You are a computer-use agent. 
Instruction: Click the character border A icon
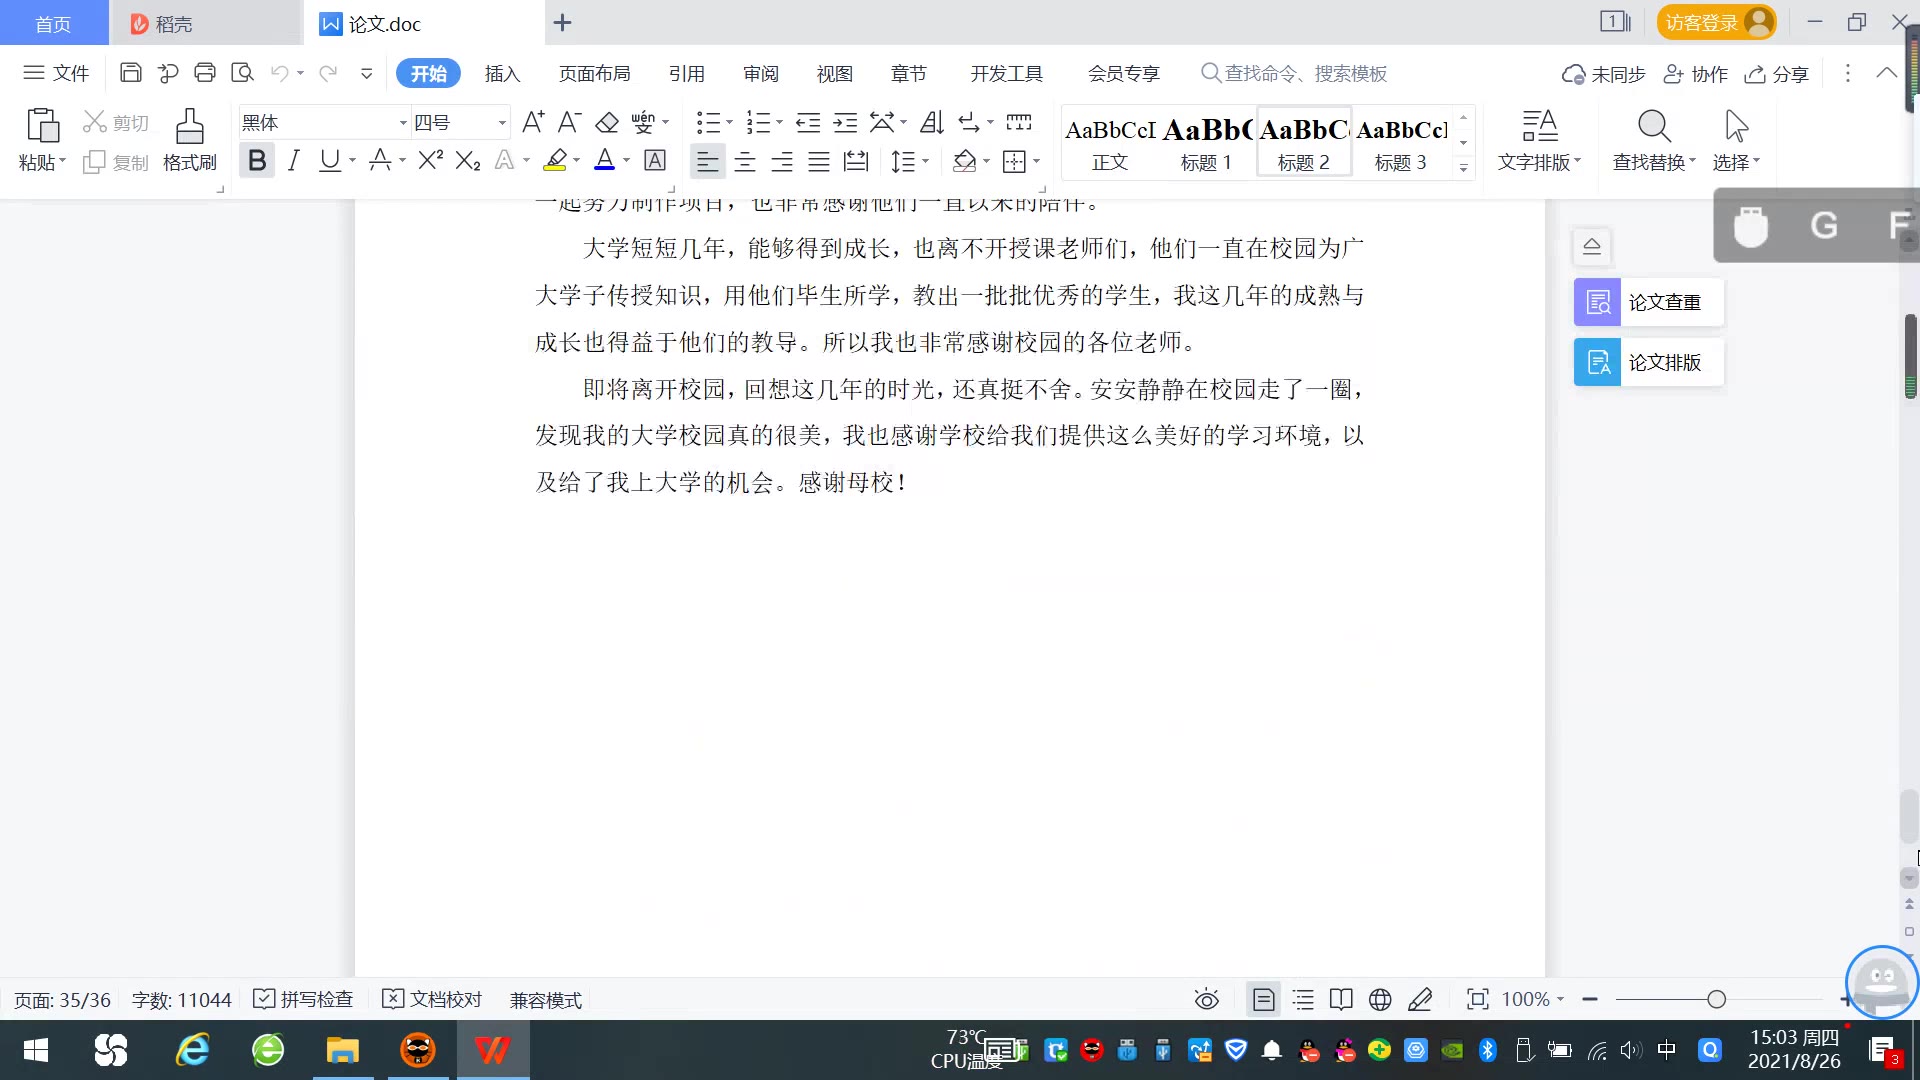point(655,160)
